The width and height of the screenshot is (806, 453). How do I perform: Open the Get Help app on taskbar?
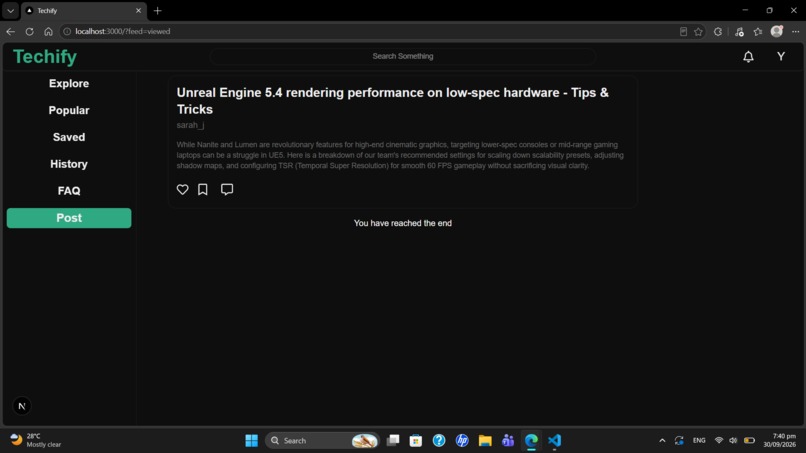pyautogui.click(x=439, y=441)
